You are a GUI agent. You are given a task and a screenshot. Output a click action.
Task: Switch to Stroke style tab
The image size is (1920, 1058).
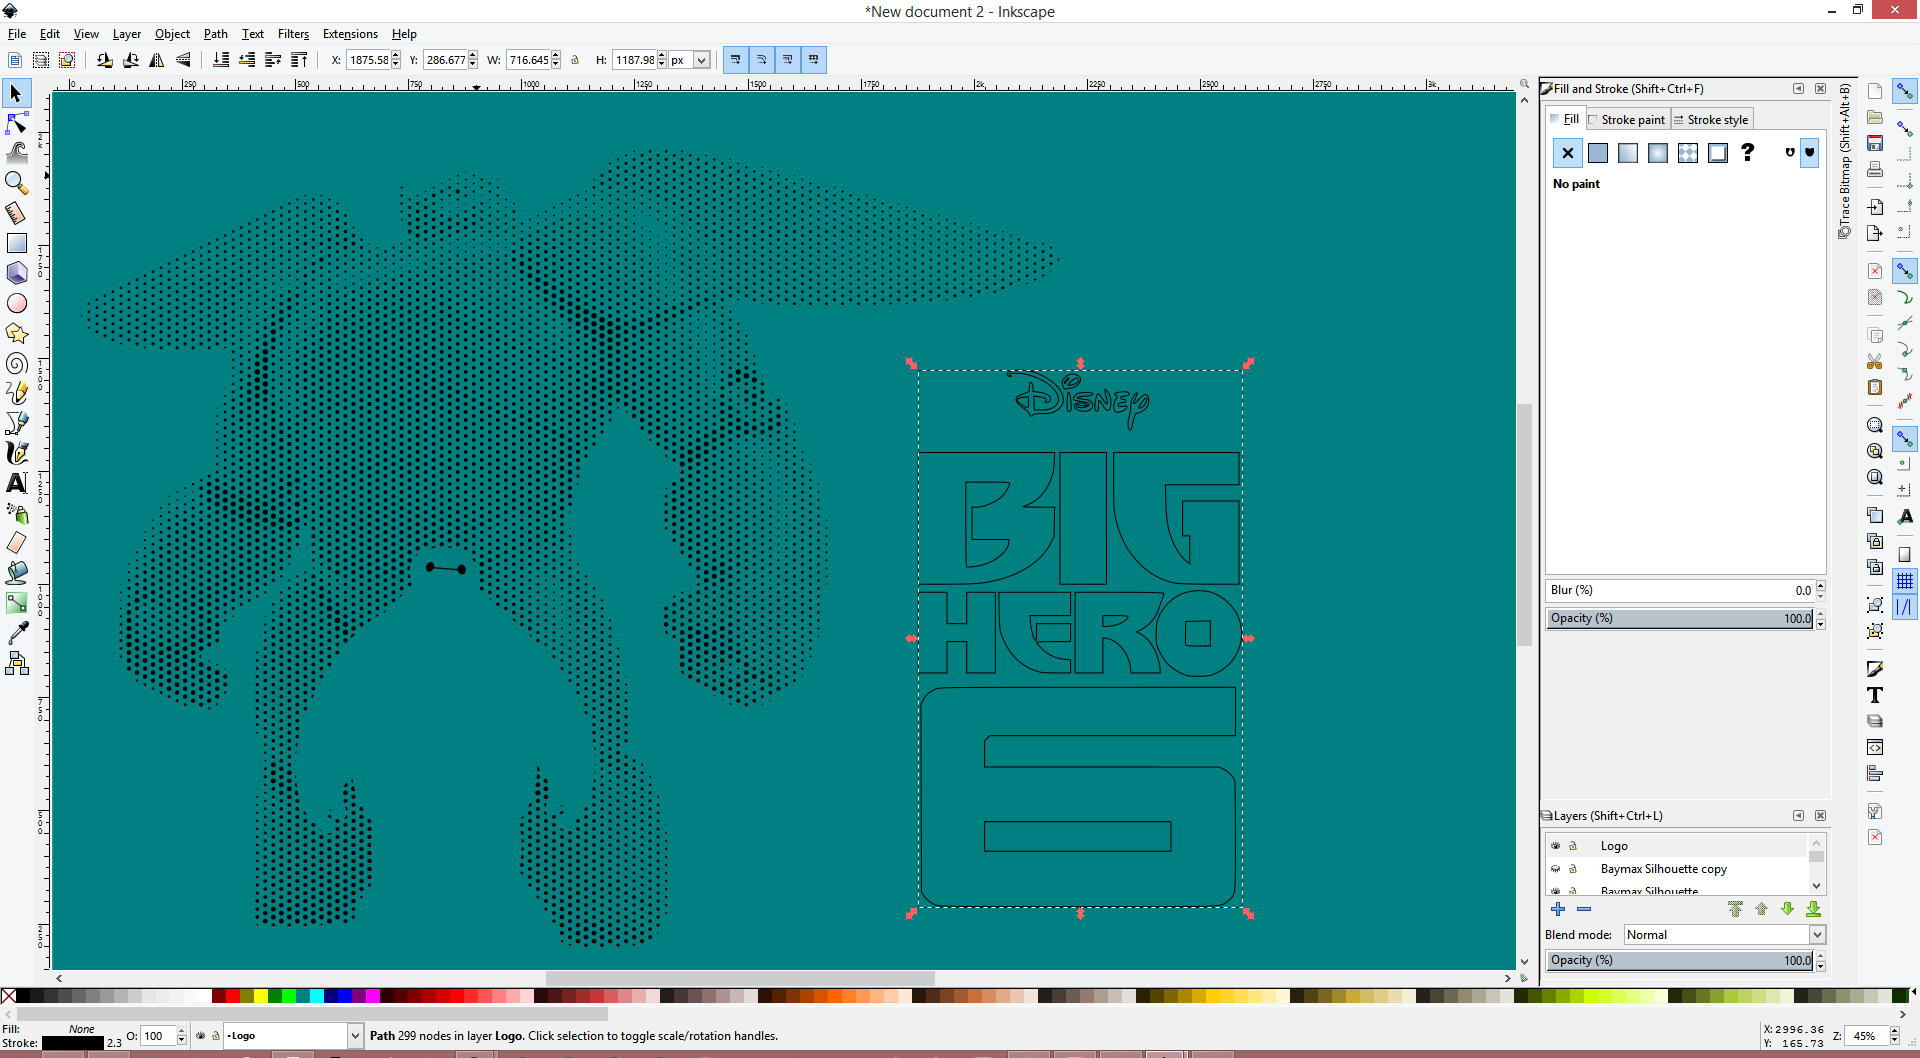1711,120
